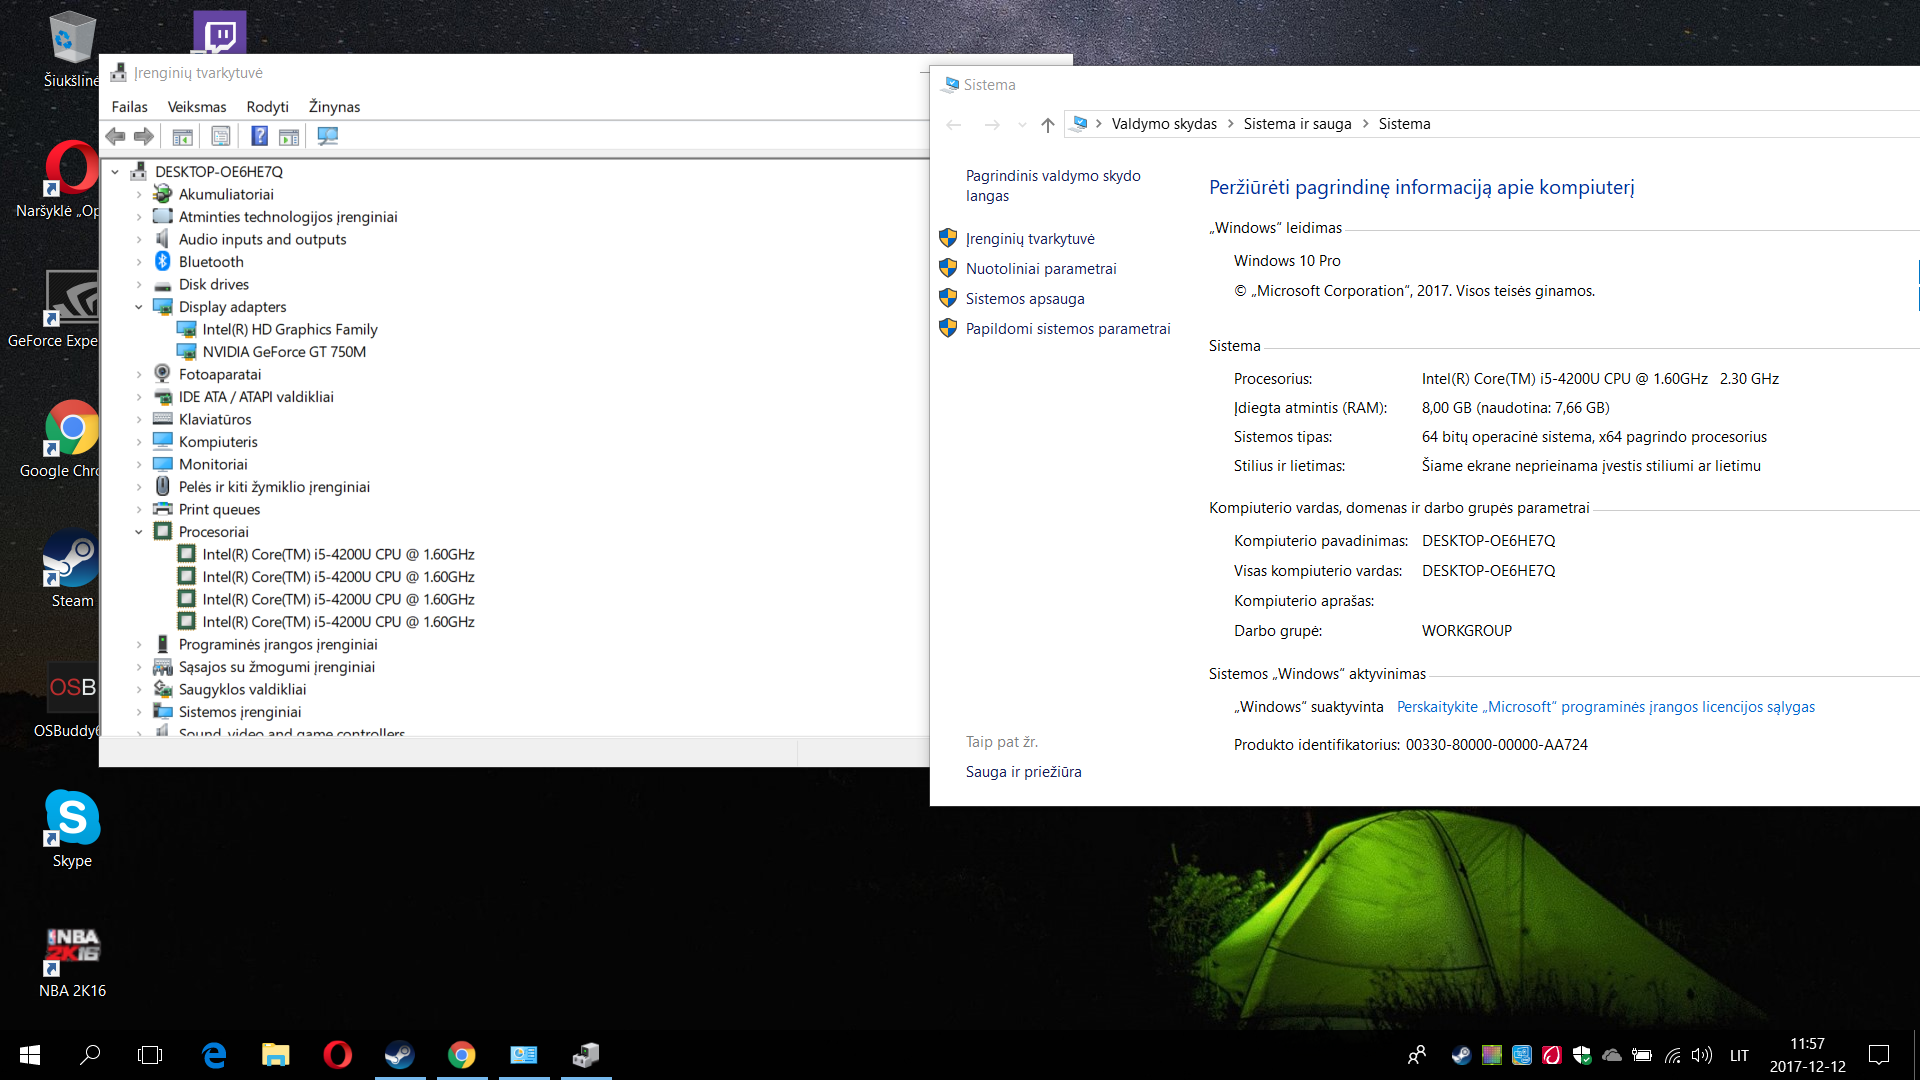Open the Rodyti menu
The width and height of the screenshot is (1920, 1080).
[267, 107]
